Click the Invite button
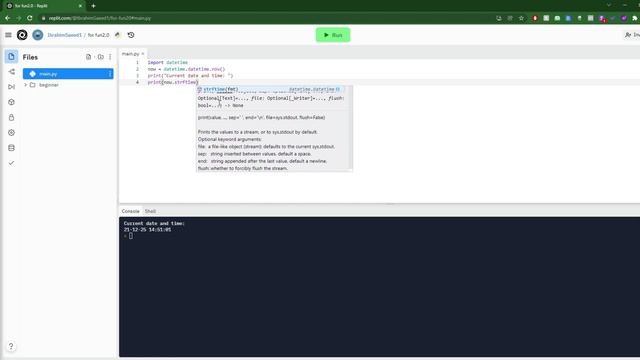The width and height of the screenshot is (640, 360). click(632, 35)
